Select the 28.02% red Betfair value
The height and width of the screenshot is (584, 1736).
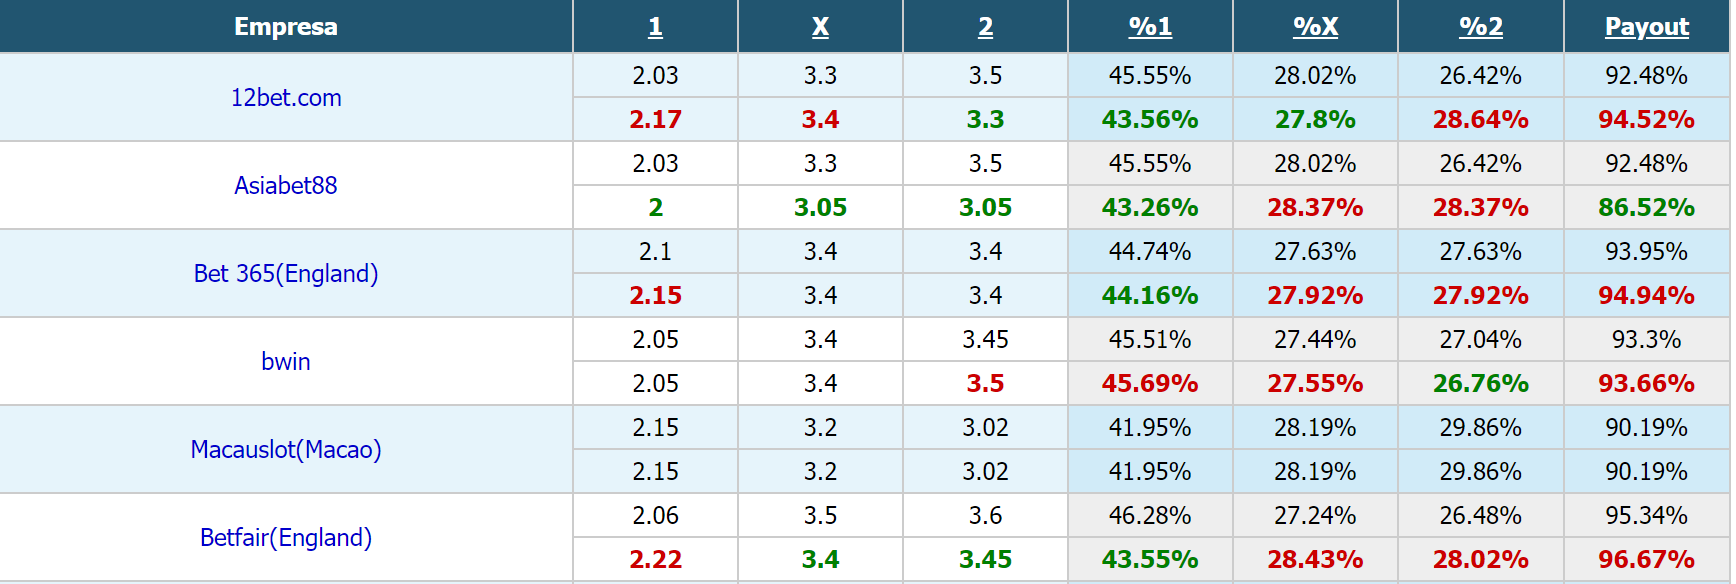pyautogui.click(x=1481, y=559)
